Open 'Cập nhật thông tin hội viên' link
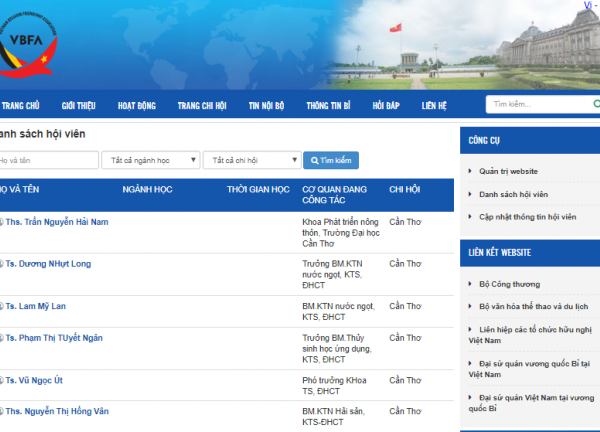The image size is (600, 432). (527, 217)
